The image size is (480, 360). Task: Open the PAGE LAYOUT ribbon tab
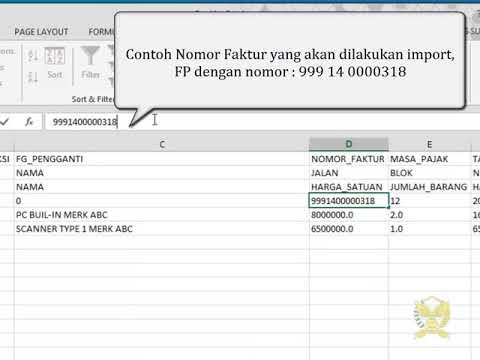(41, 32)
